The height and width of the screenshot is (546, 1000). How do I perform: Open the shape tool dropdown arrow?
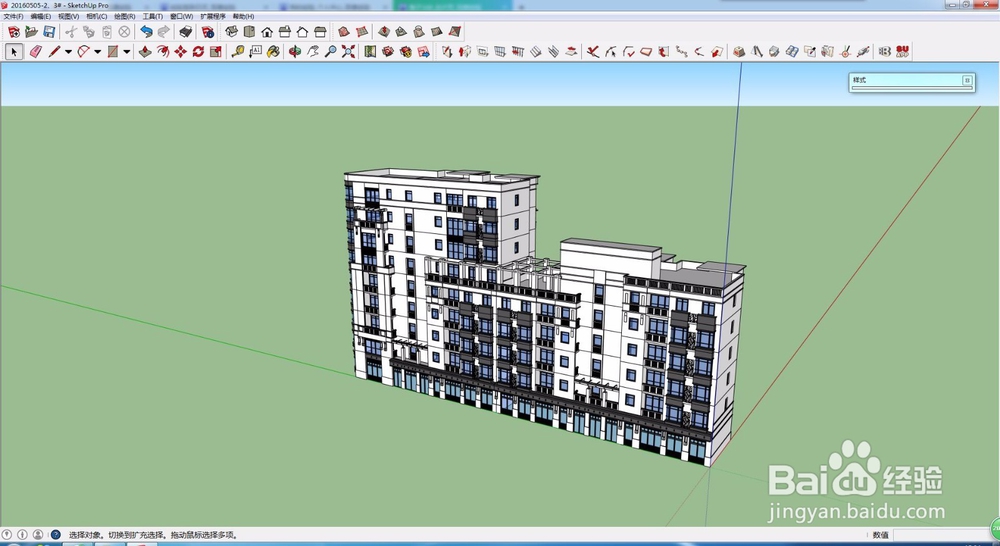pyautogui.click(x=127, y=52)
